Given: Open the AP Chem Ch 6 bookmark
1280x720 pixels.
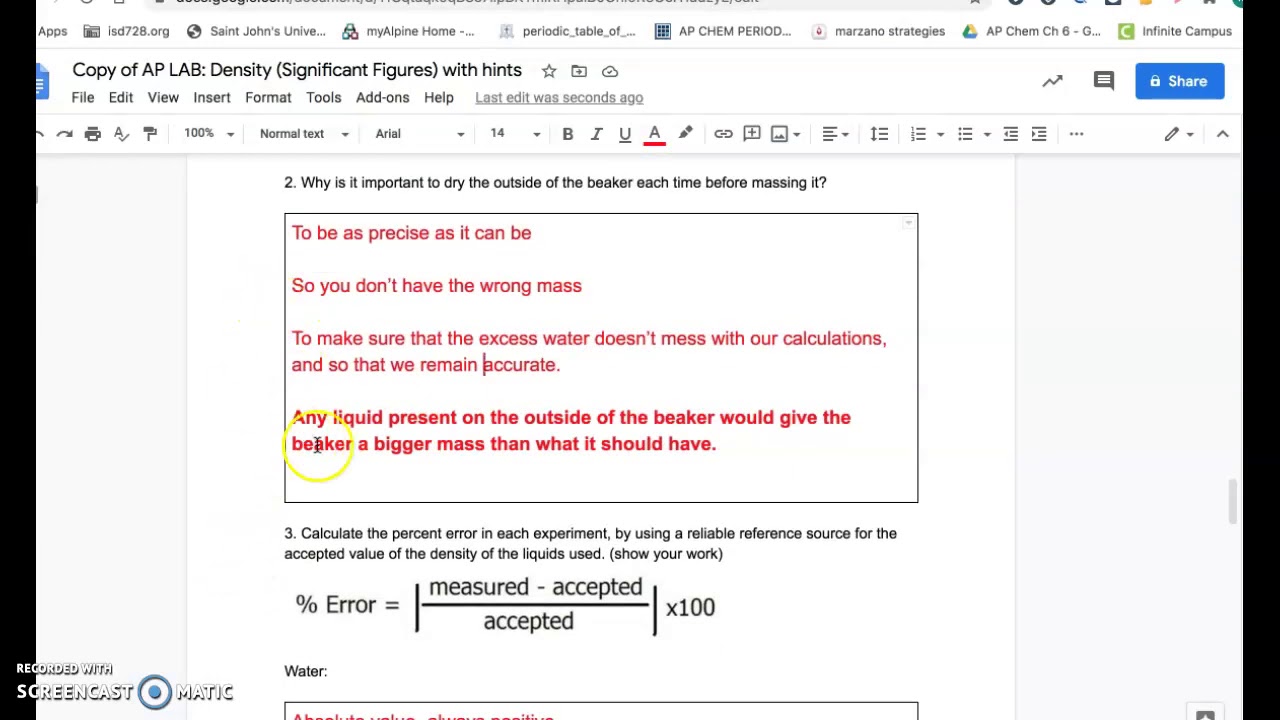Looking at the screenshot, I should pos(1031,31).
